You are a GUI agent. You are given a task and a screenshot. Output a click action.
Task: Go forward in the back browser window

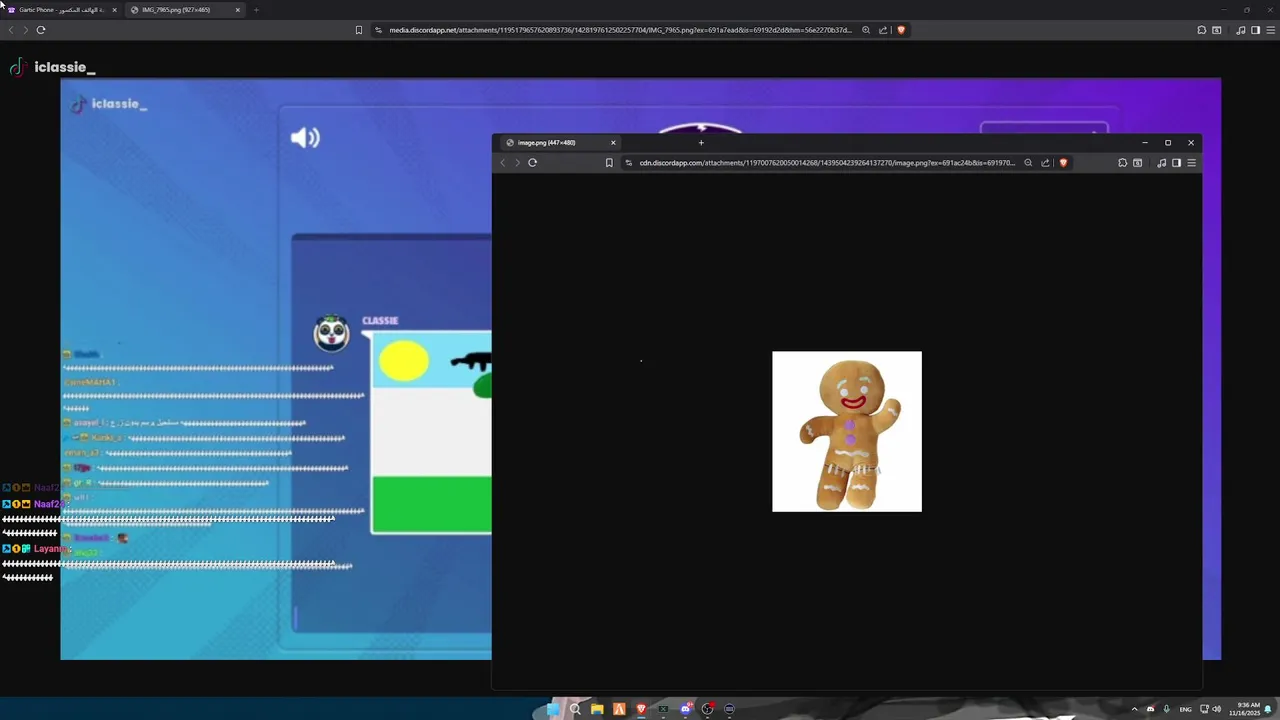(26, 30)
